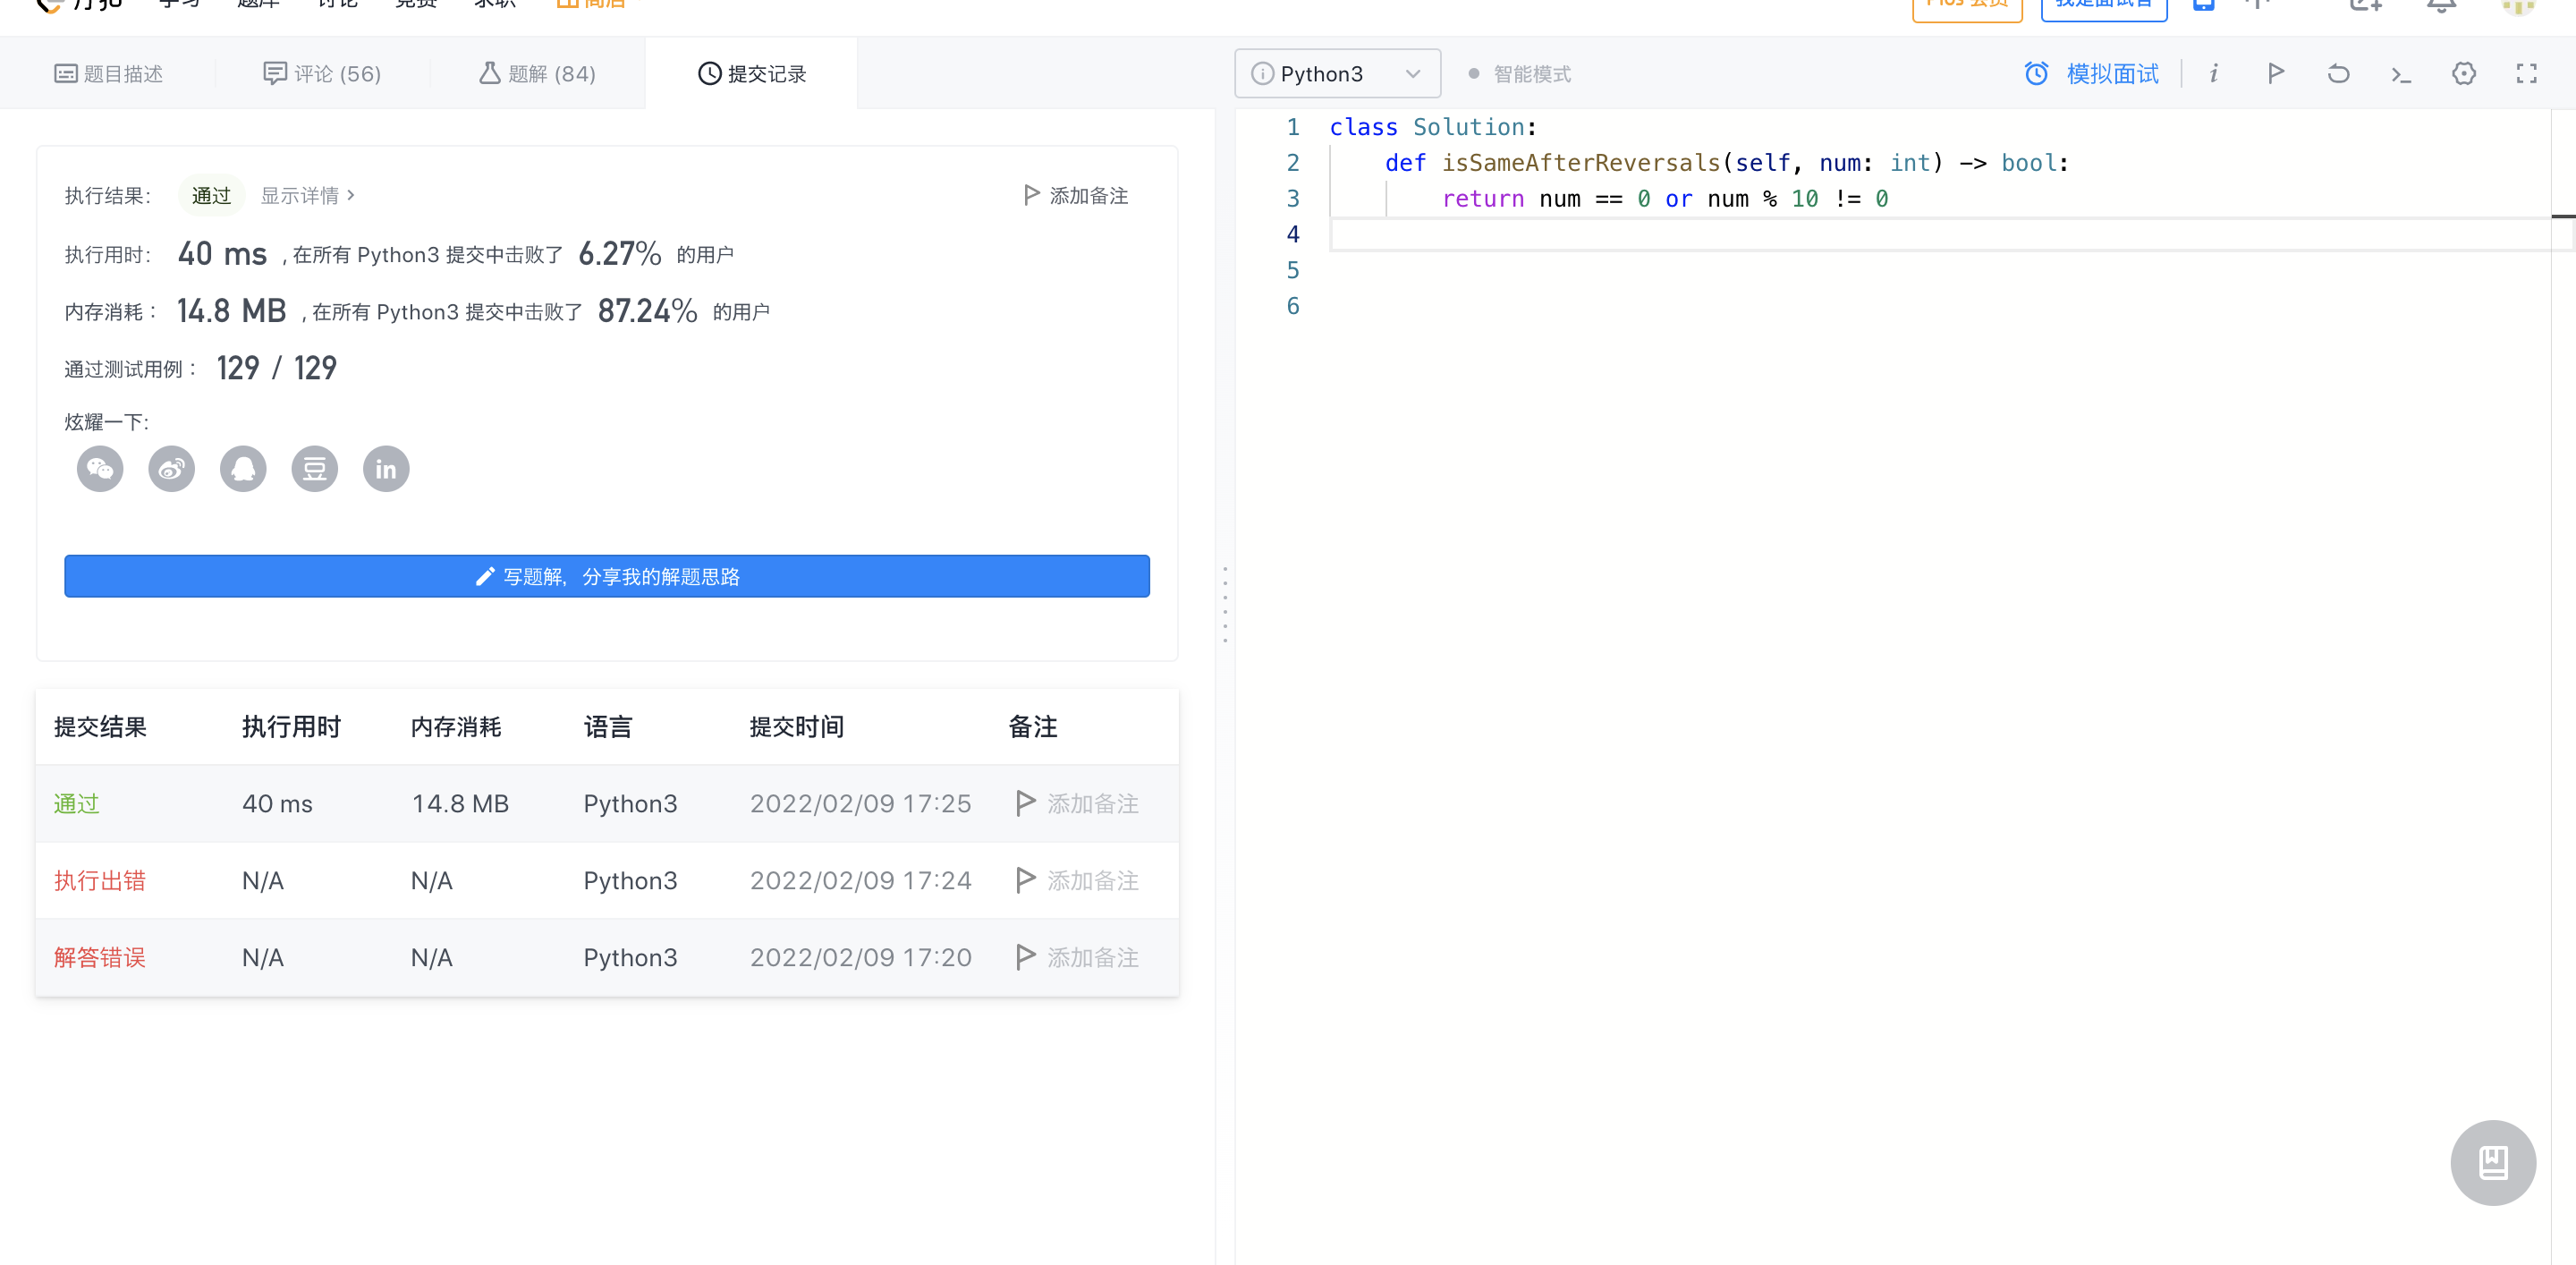2576x1265 pixels.
Task: Share result to Weibo icon
Action: click(x=172, y=469)
